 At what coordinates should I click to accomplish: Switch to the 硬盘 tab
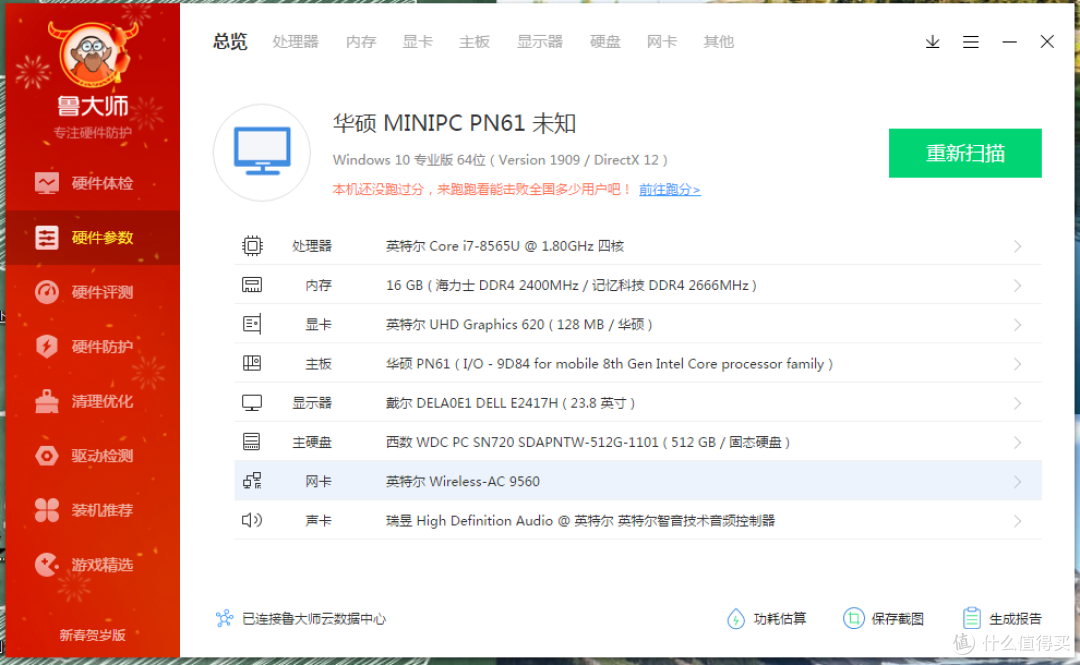pyautogui.click(x=605, y=41)
